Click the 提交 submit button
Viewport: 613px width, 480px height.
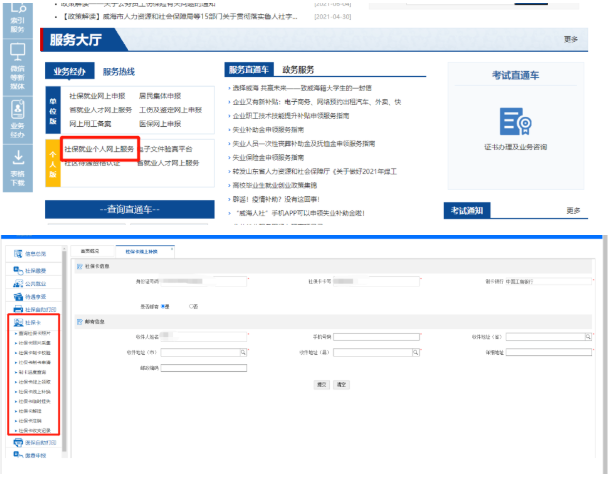point(322,384)
